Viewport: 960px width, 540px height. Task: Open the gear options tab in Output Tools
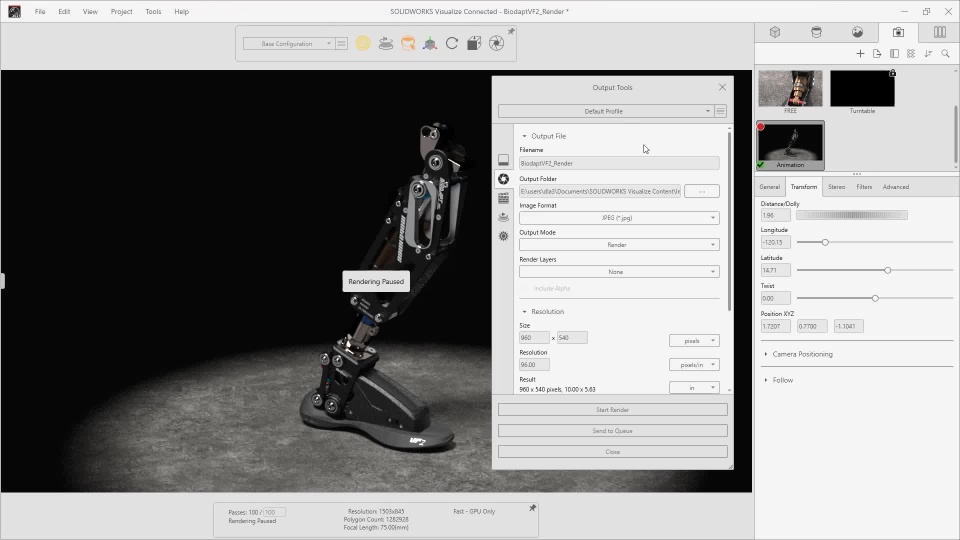(503, 236)
